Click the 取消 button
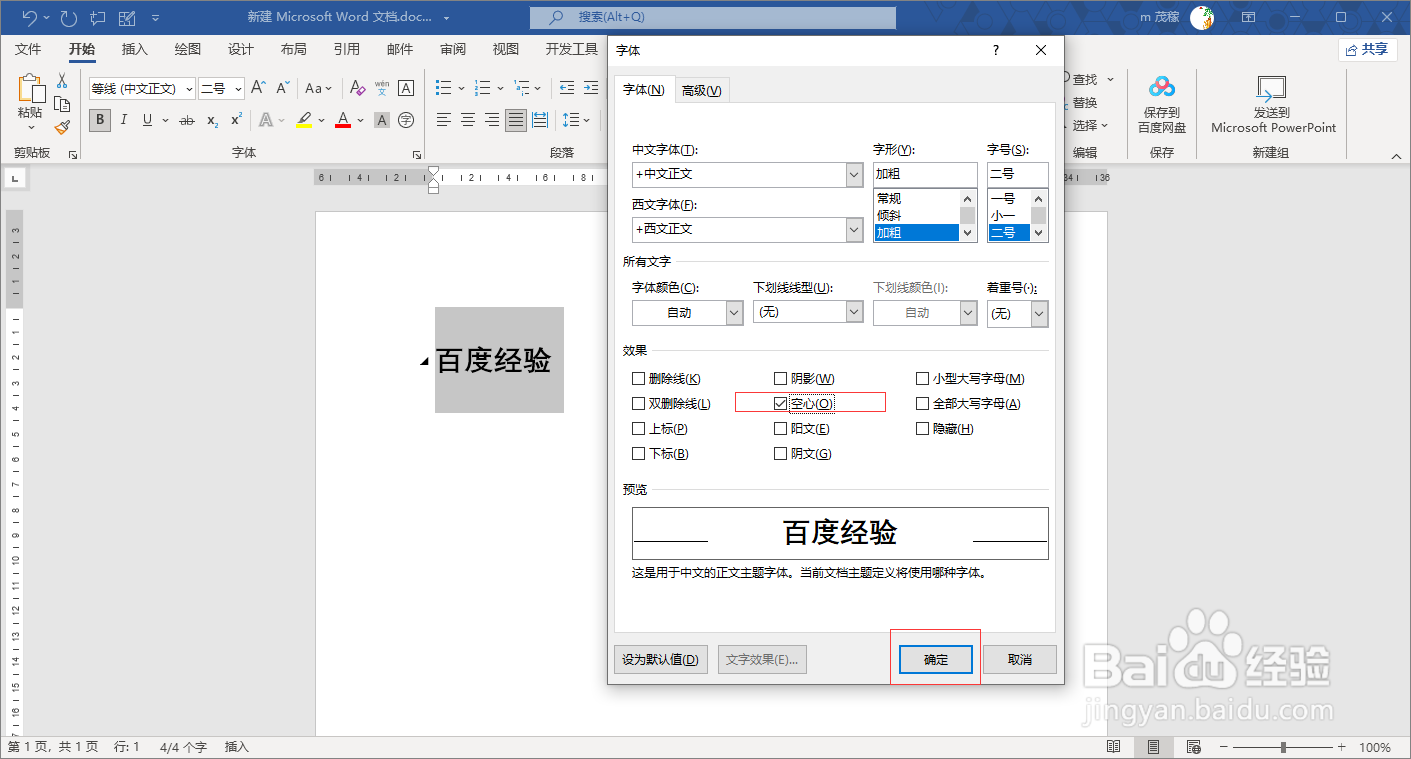This screenshot has height=759, width=1411. pos(1019,660)
